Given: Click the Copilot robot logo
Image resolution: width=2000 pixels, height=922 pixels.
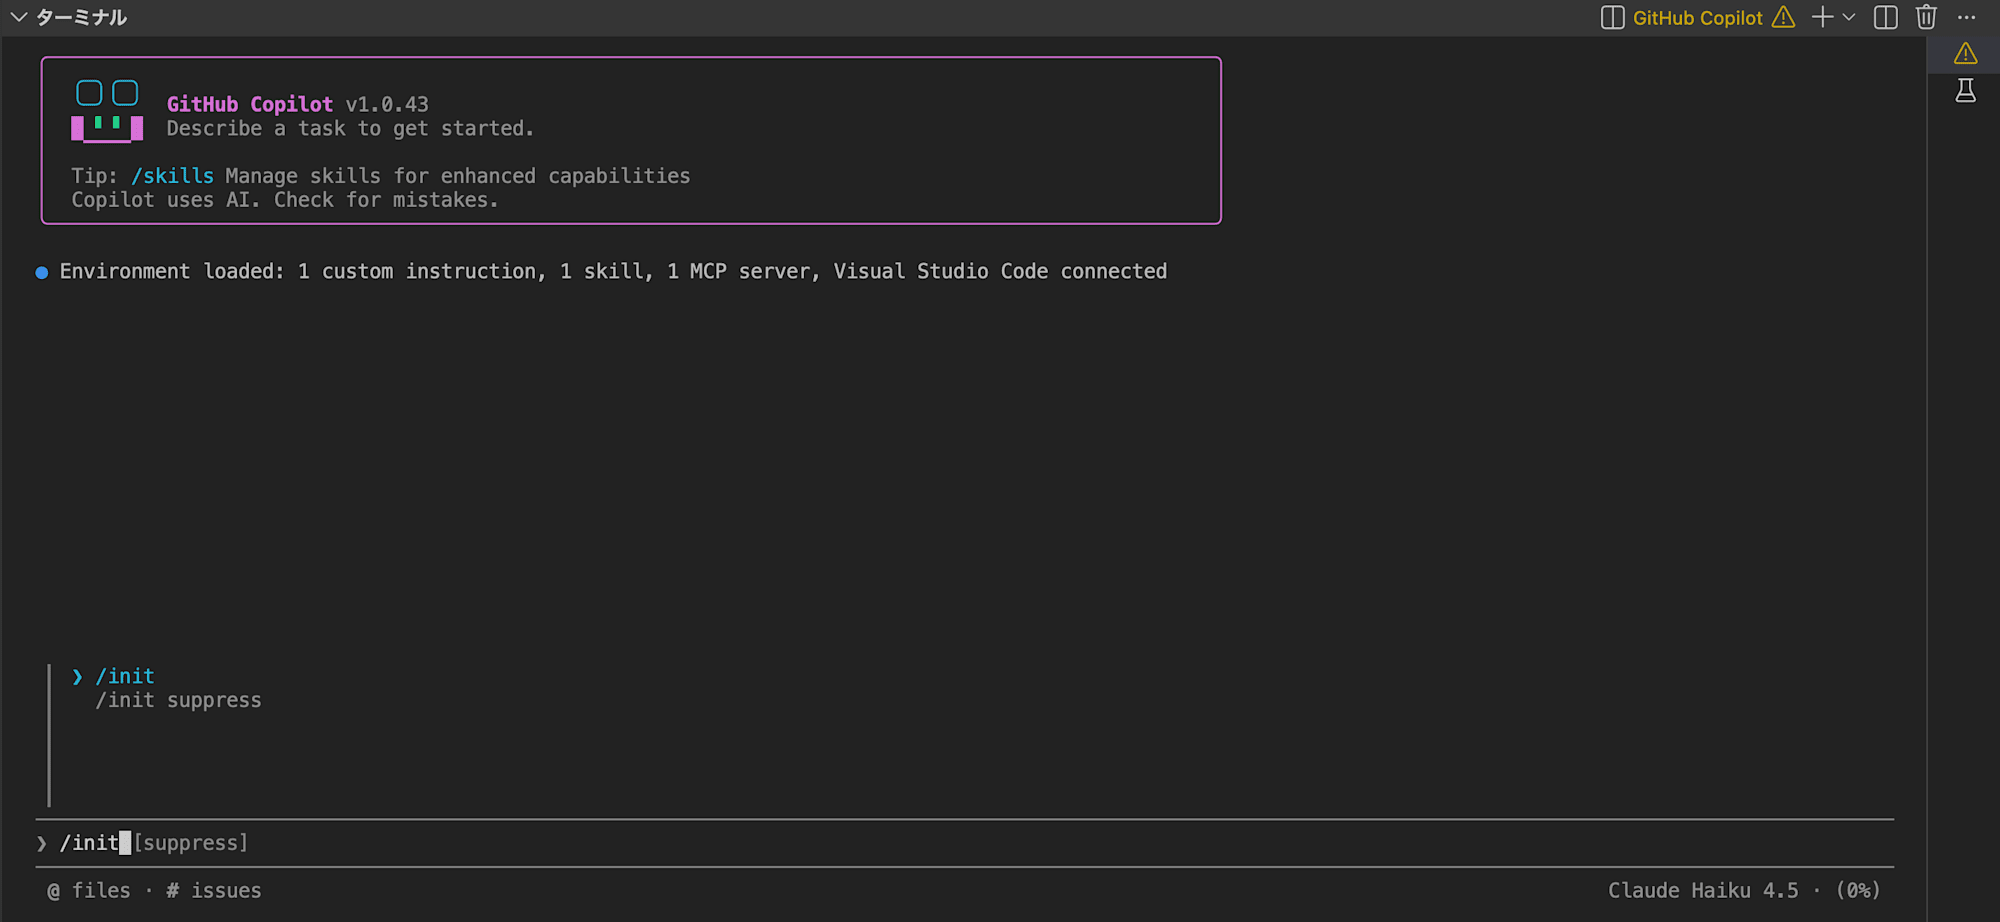Looking at the screenshot, I should click(x=107, y=111).
